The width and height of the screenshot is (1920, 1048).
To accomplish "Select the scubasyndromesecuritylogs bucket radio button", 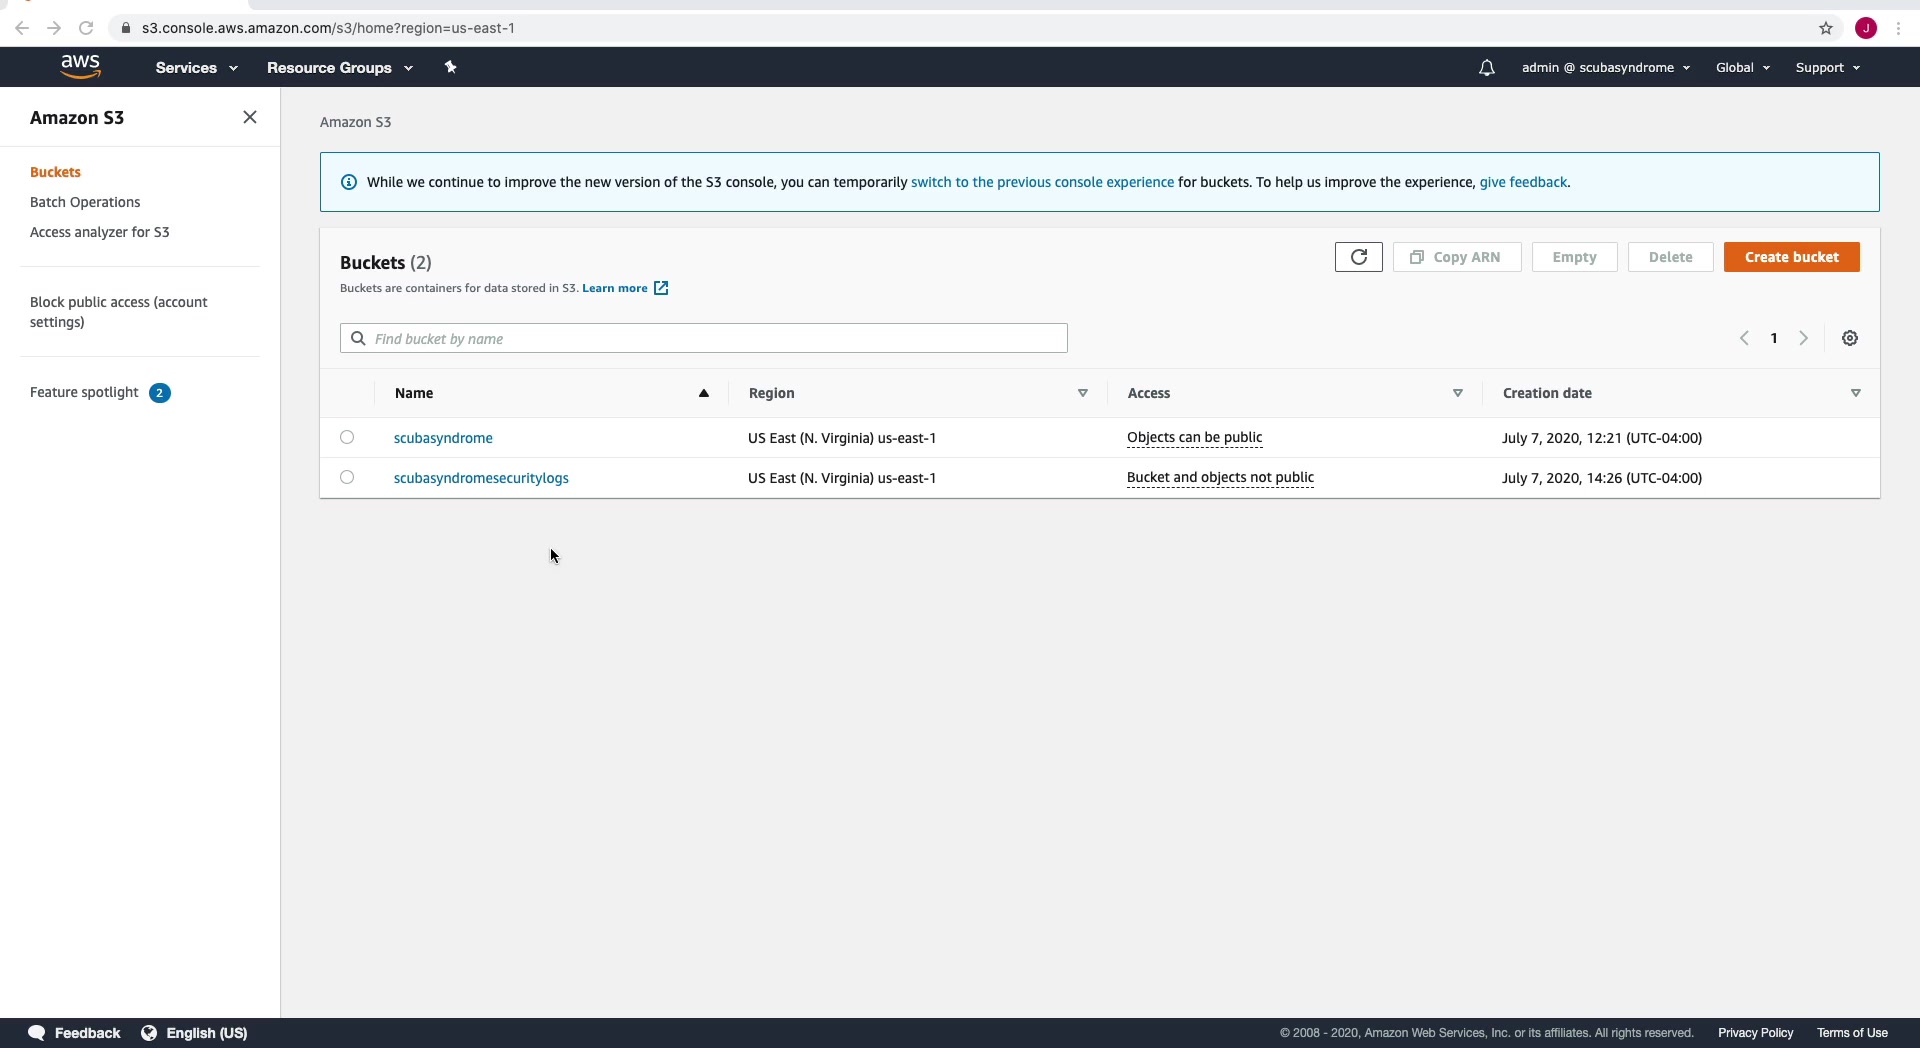I will pyautogui.click(x=347, y=477).
